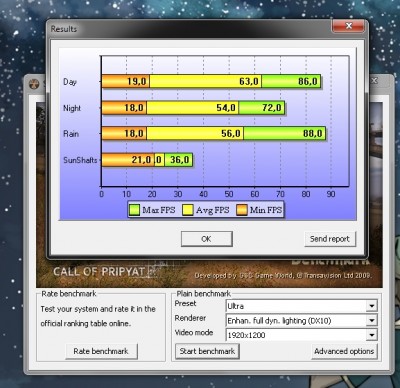This screenshot has height=388, width=400.
Task: Click the Start benchmark button
Action: pyautogui.click(x=207, y=351)
